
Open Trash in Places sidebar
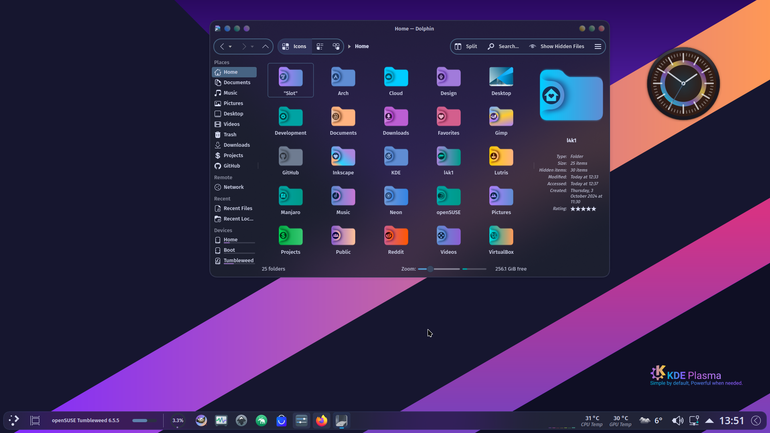[x=234, y=135]
